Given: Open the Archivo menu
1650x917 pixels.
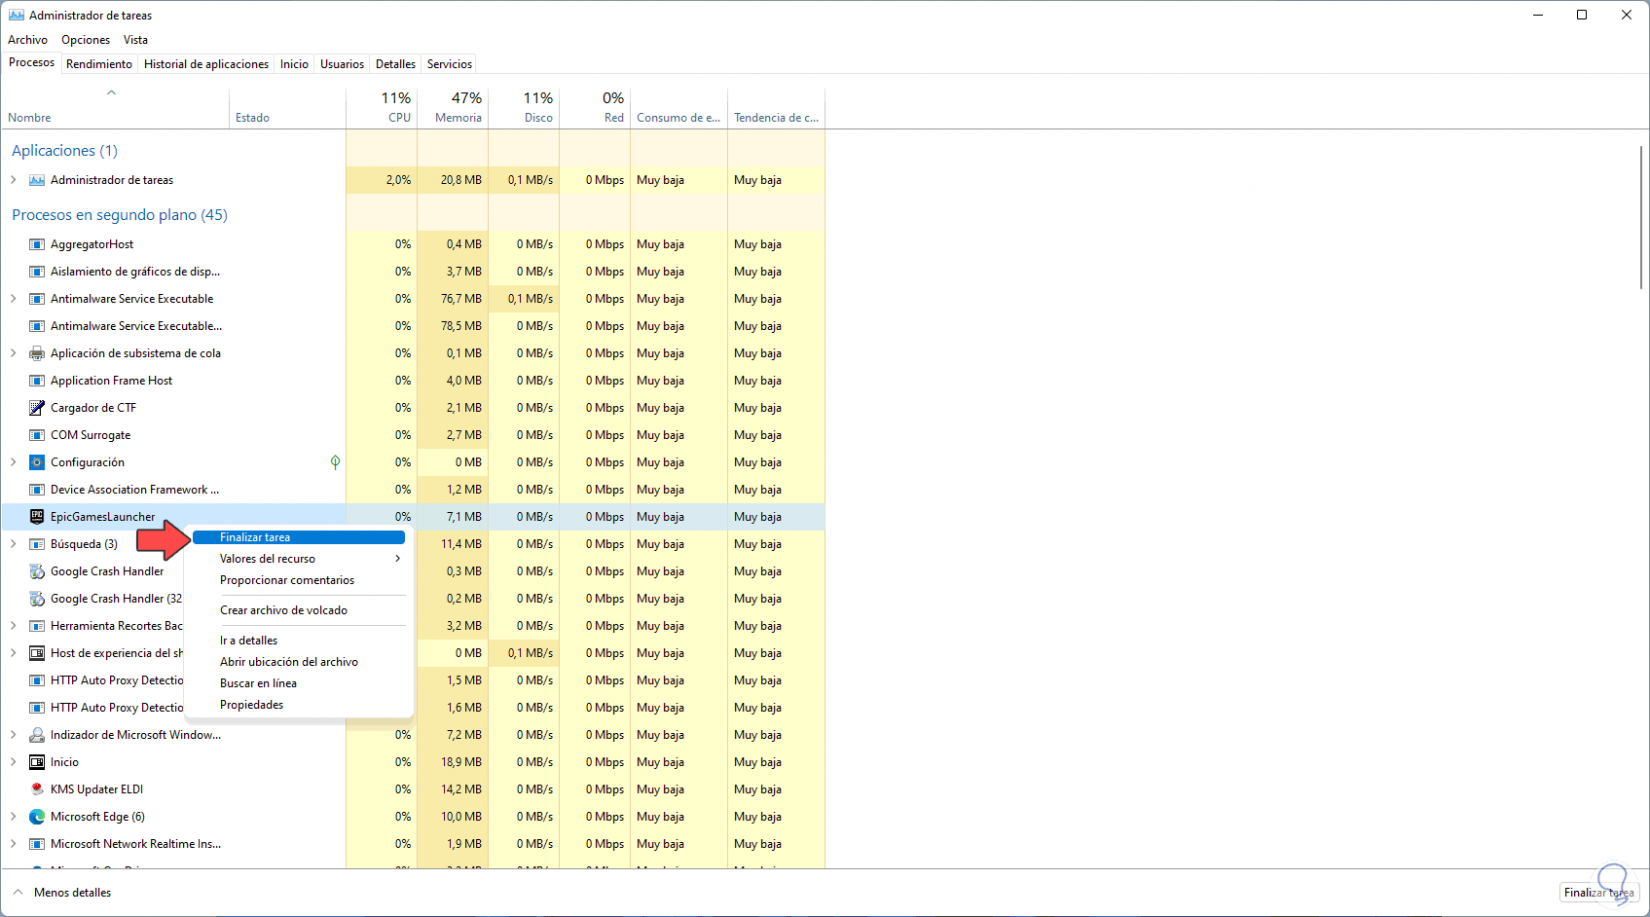Looking at the screenshot, I should [x=28, y=40].
